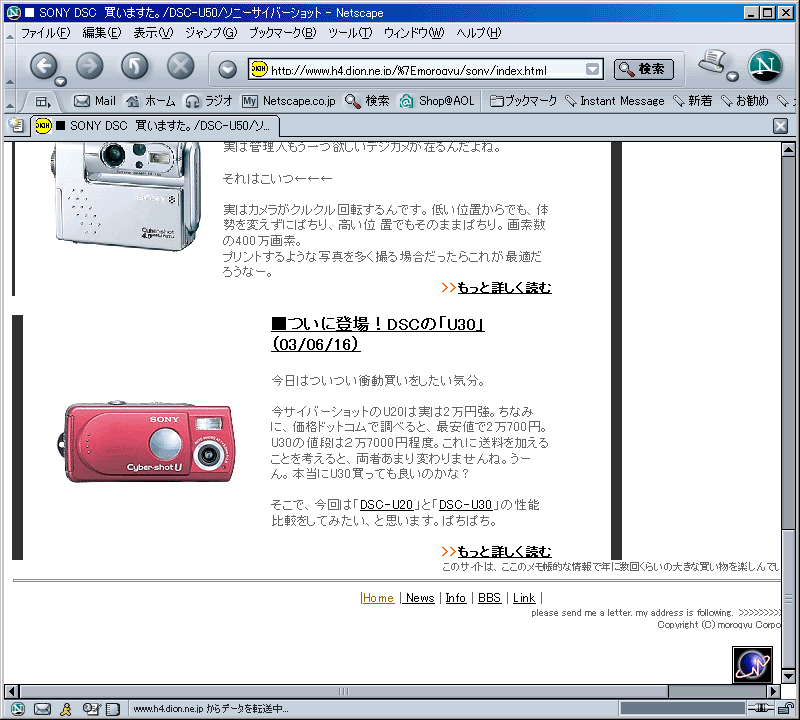Open the お勧め bookmark
Viewport: 800px width, 720px height.
click(744, 101)
